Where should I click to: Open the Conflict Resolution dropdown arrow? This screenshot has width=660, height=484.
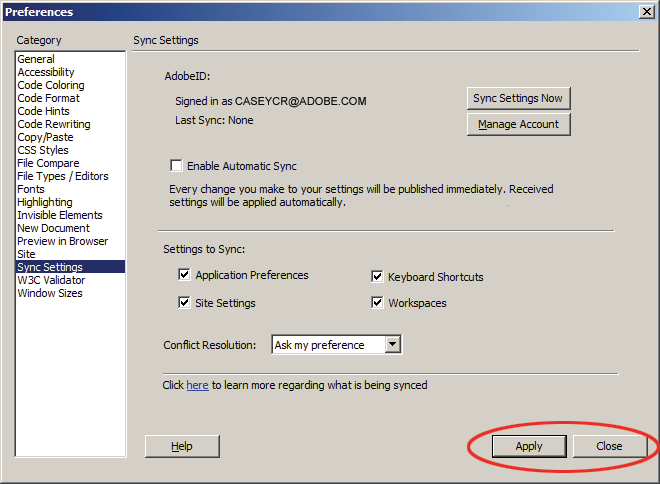pos(392,344)
